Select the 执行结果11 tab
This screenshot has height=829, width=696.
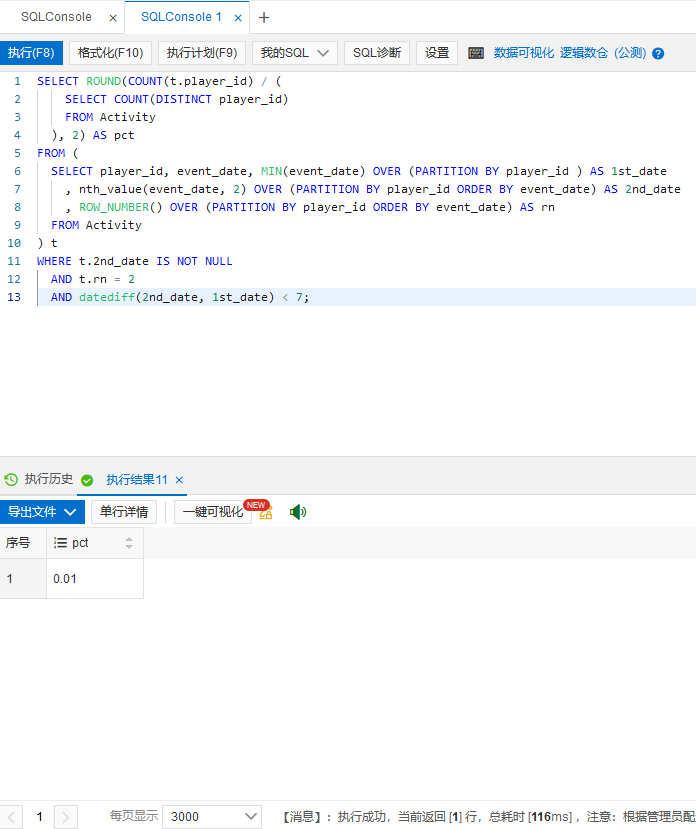(x=137, y=480)
